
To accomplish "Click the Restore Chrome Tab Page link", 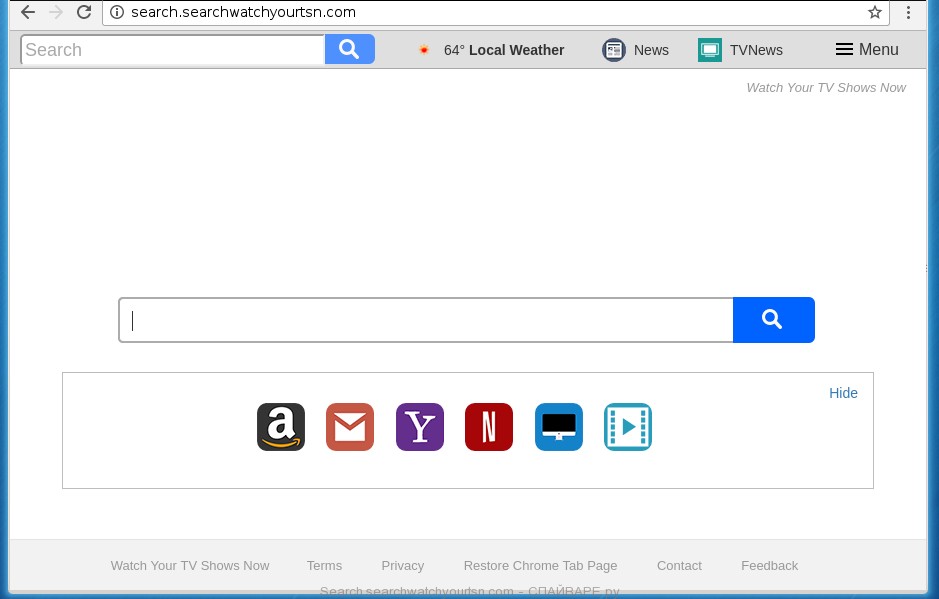I will click(540, 565).
